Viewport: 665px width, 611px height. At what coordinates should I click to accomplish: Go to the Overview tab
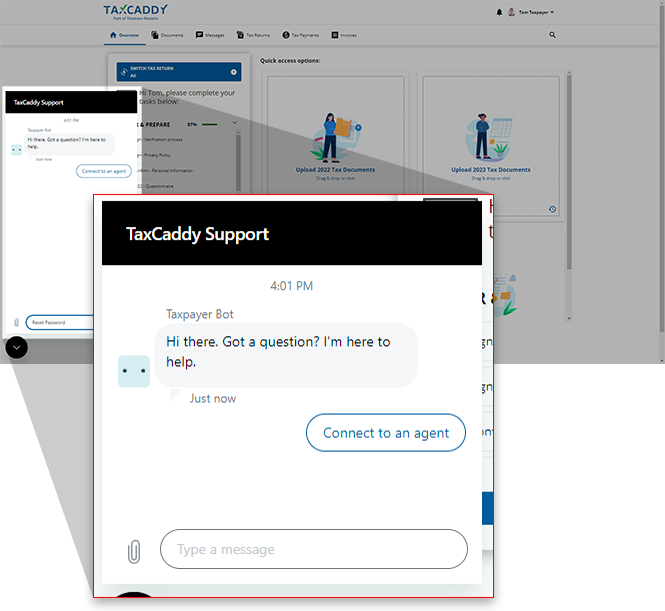(124, 35)
